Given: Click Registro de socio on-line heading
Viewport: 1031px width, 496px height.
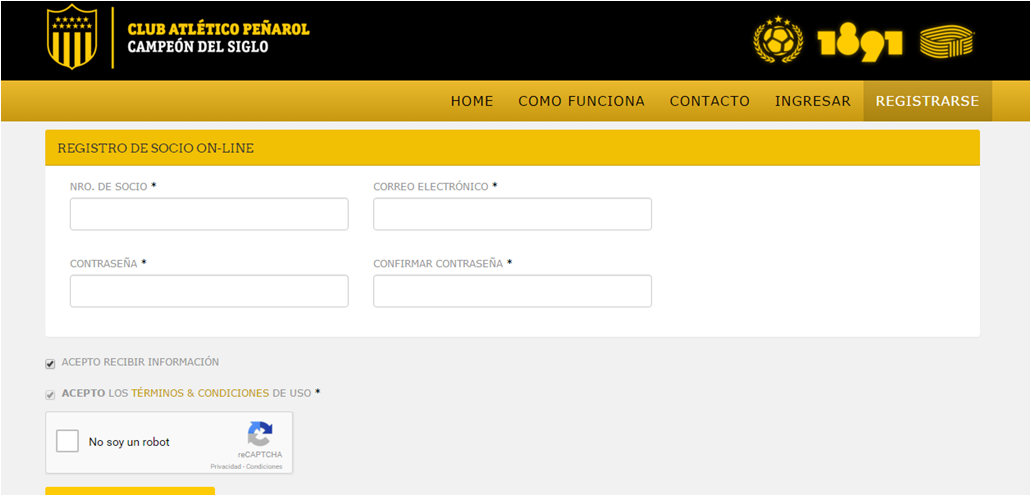Looking at the screenshot, I should pyautogui.click(x=156, y=148).
